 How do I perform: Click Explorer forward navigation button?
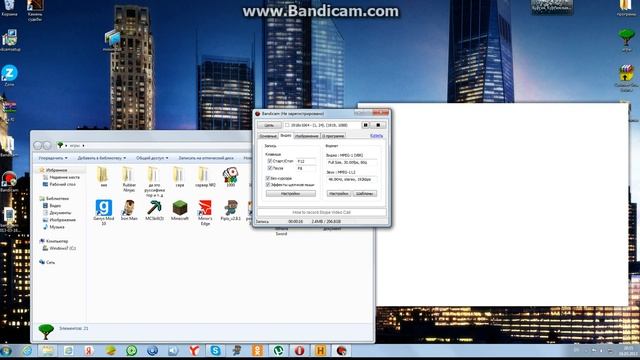[x=47, y=145]
